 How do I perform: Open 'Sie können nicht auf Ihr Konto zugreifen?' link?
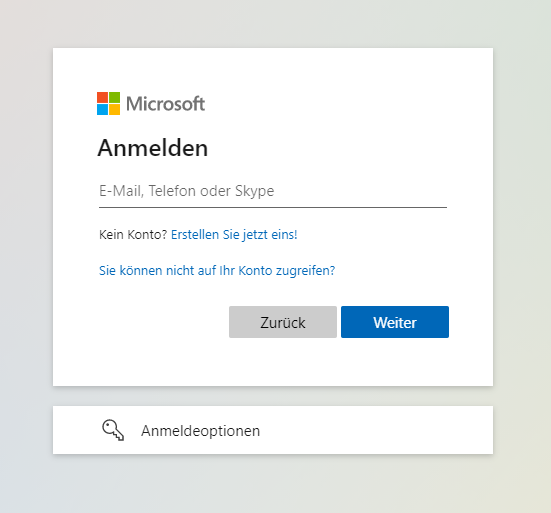coord(217,271)
